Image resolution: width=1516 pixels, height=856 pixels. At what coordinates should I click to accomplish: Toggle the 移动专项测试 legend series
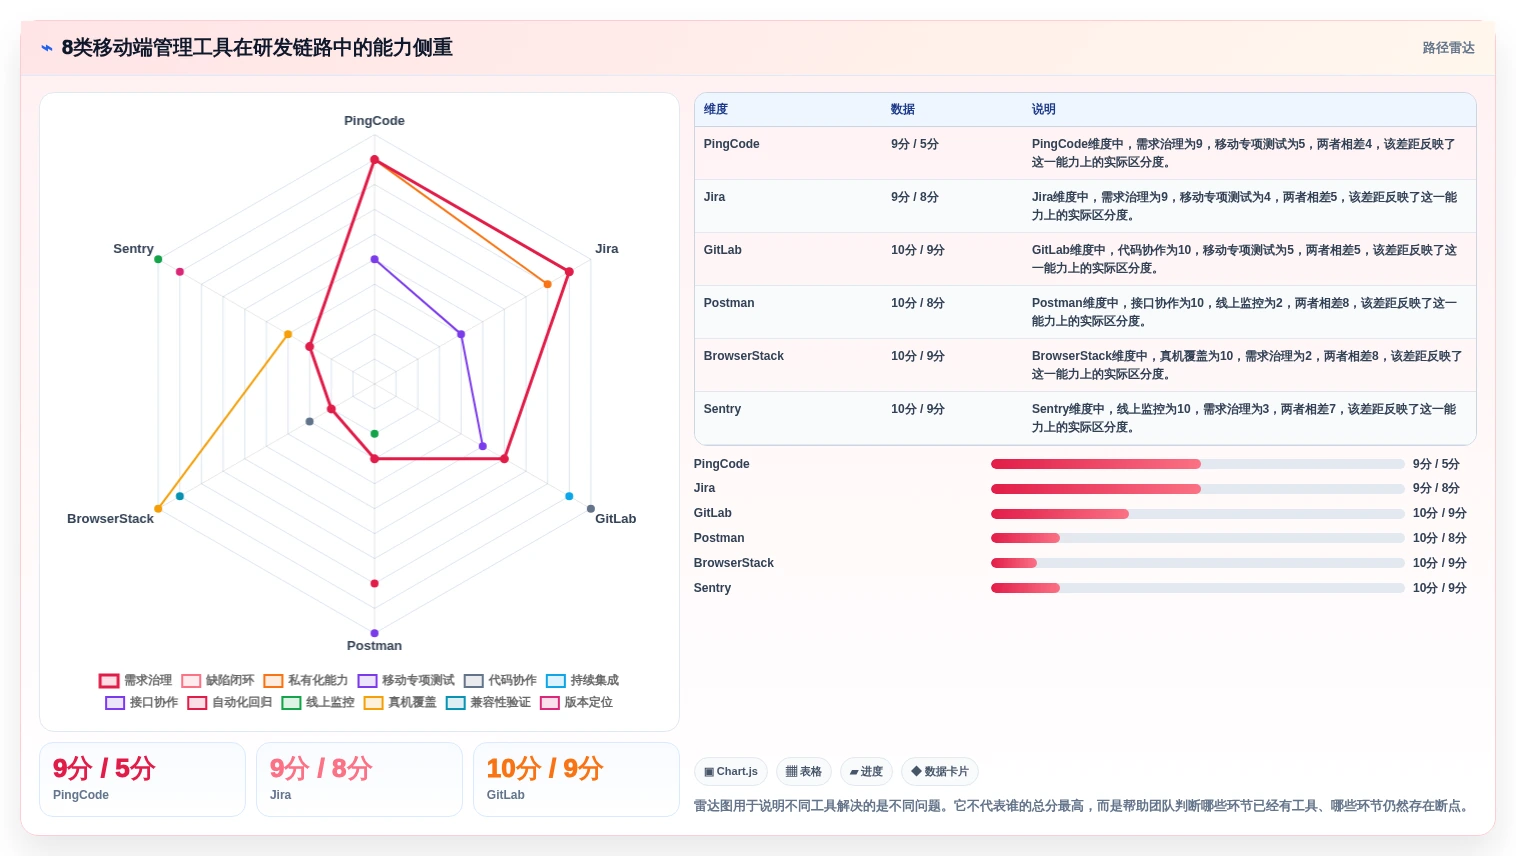[x=406, y=680]
